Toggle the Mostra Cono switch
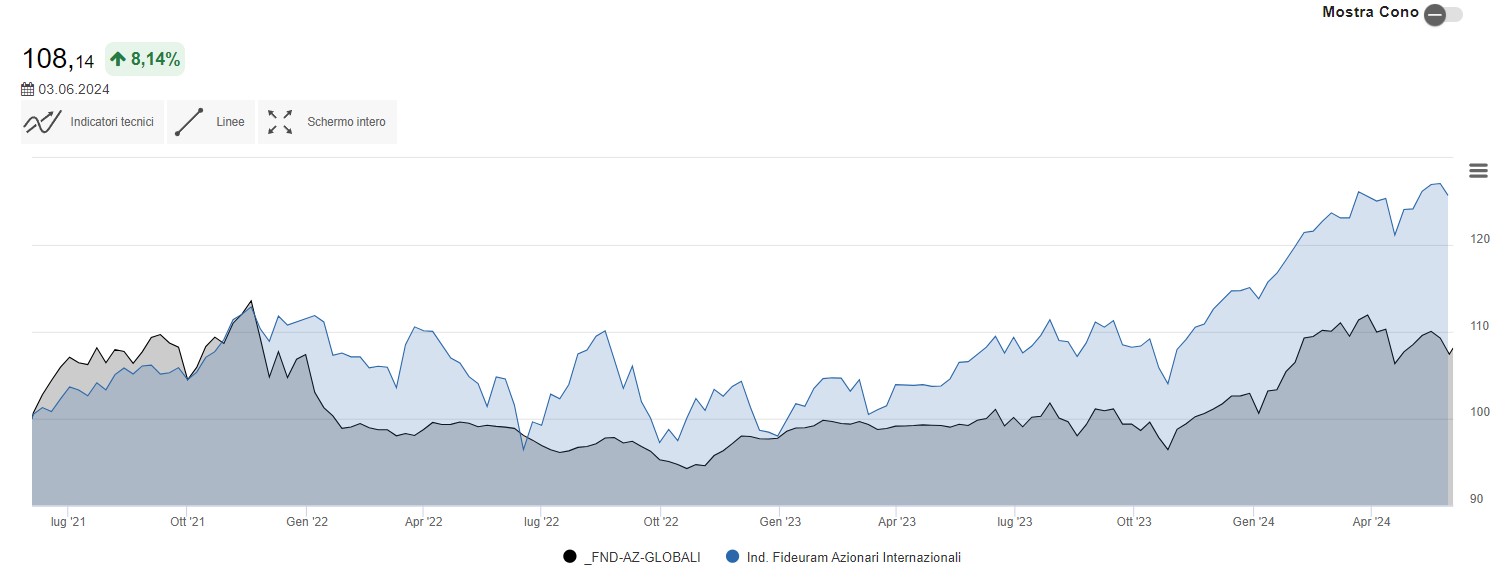Image resolution: width=1512 pixels, height=585 pixels. pyautogui.click(x=1443, y=14)
